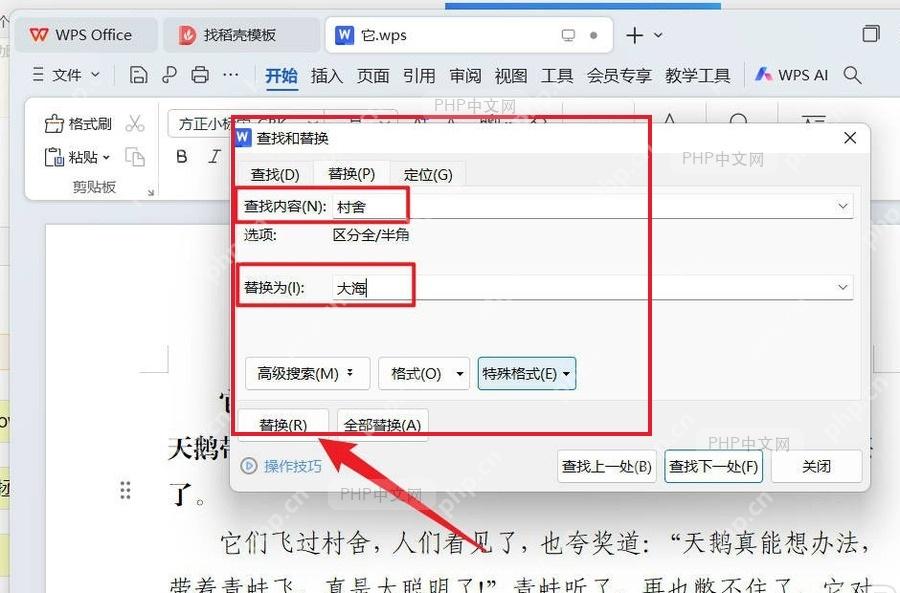Click the paragraph drag handle dots icon
This screenshot has height=593, width=900.
[125, 490]
